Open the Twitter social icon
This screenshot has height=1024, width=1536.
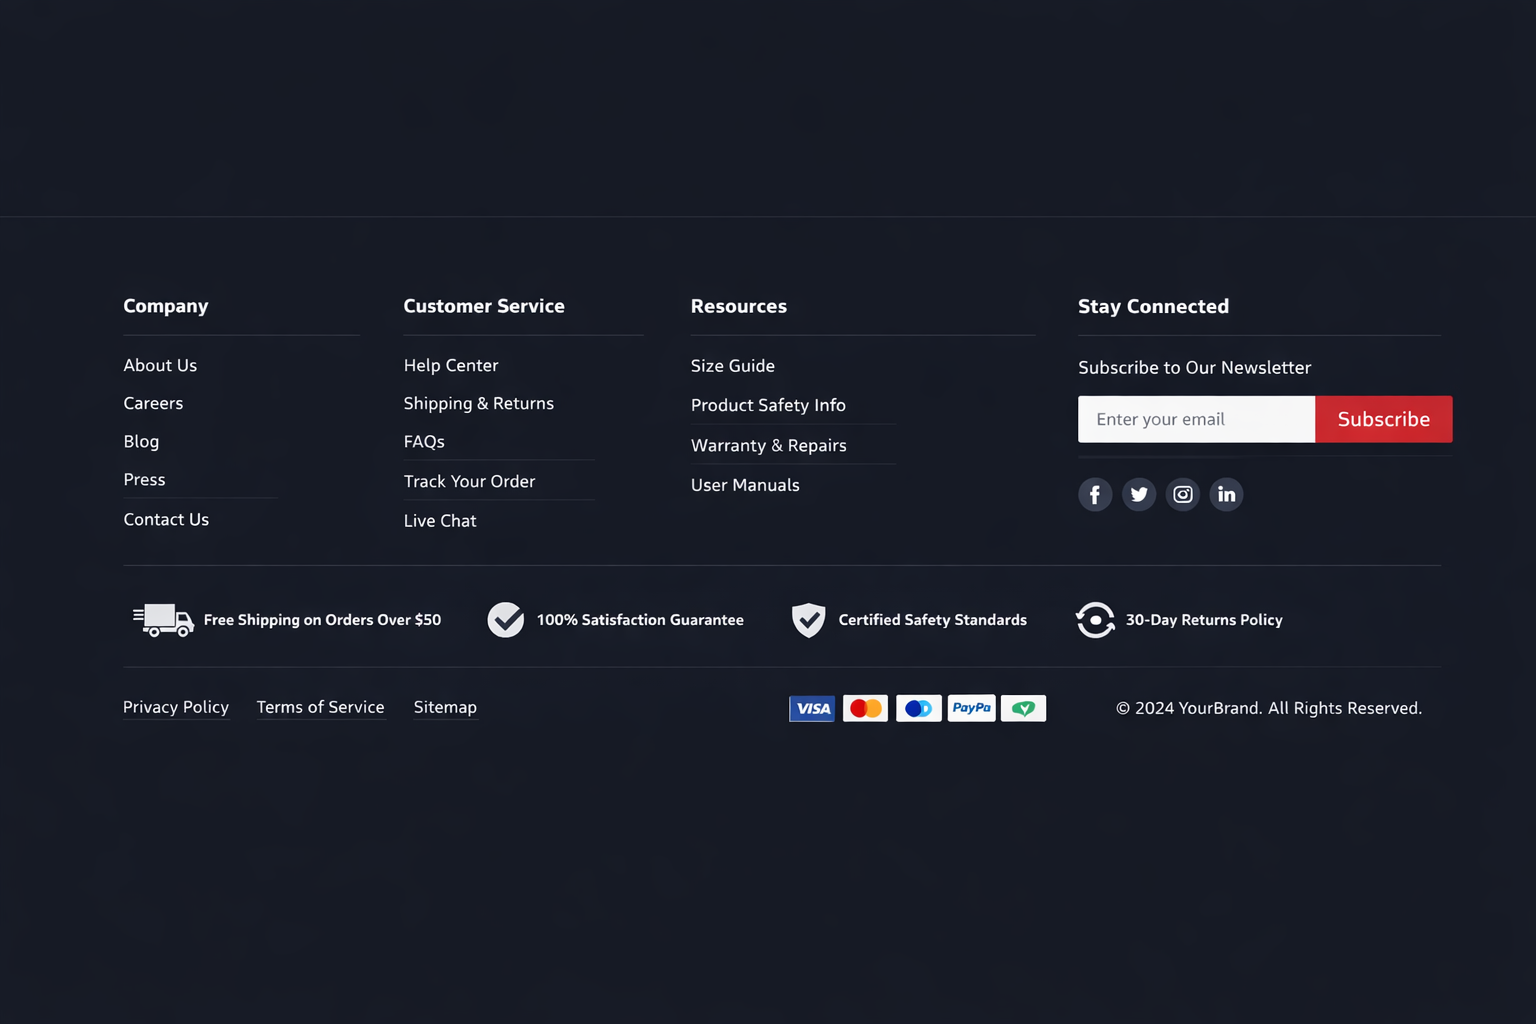(x=1139, y=494)
